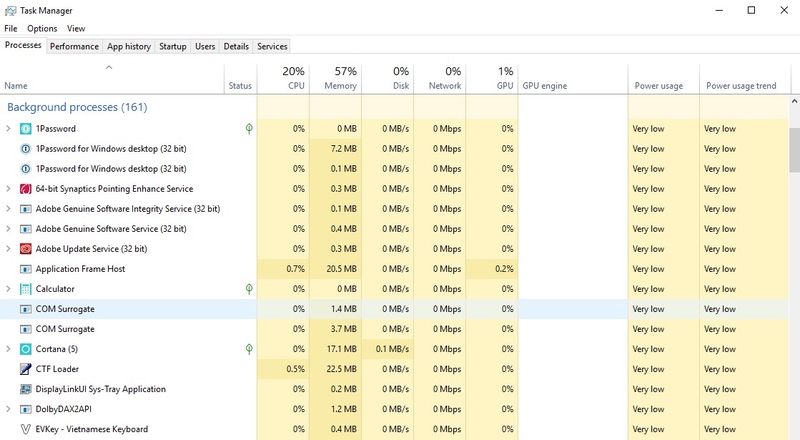This screenshot has height=440, width=800.
Task: Expand the 1Password process group
Action: tap(8, 129)
